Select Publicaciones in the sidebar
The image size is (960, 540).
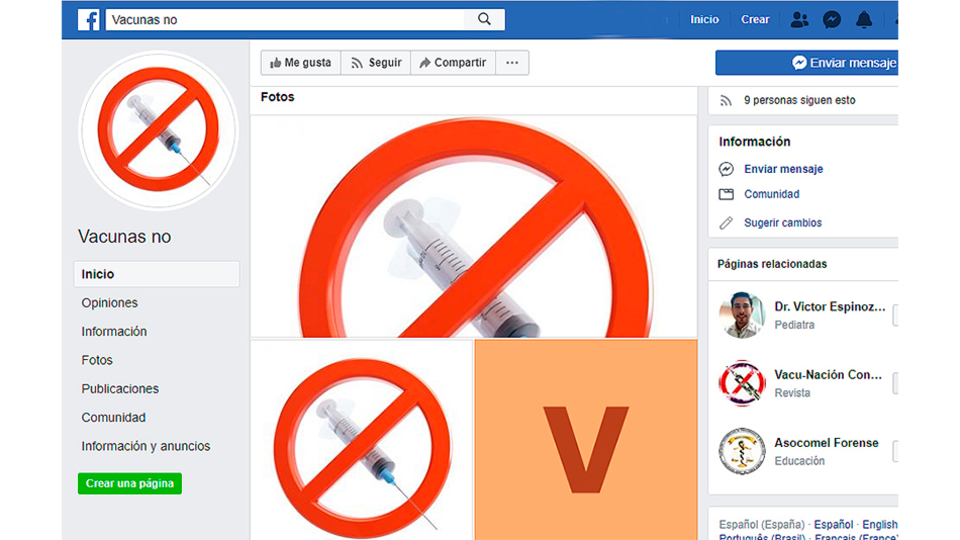120,389
